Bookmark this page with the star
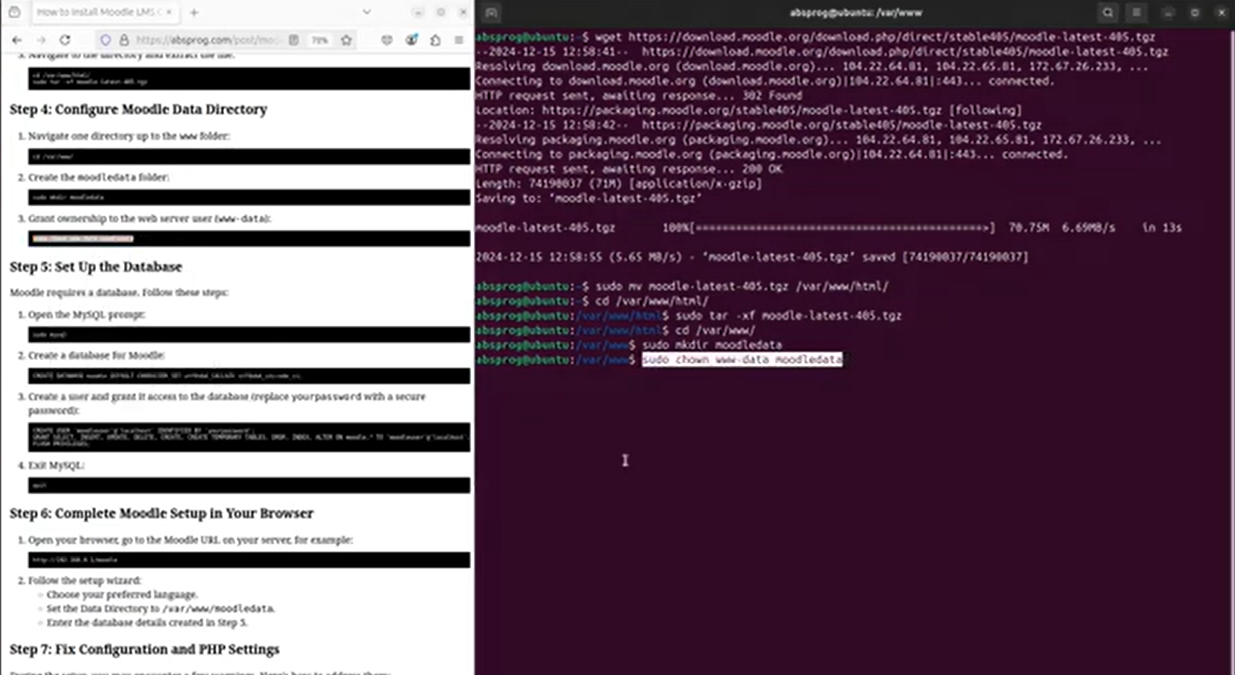Screen dimensions: 1235x675 [346, 40]
